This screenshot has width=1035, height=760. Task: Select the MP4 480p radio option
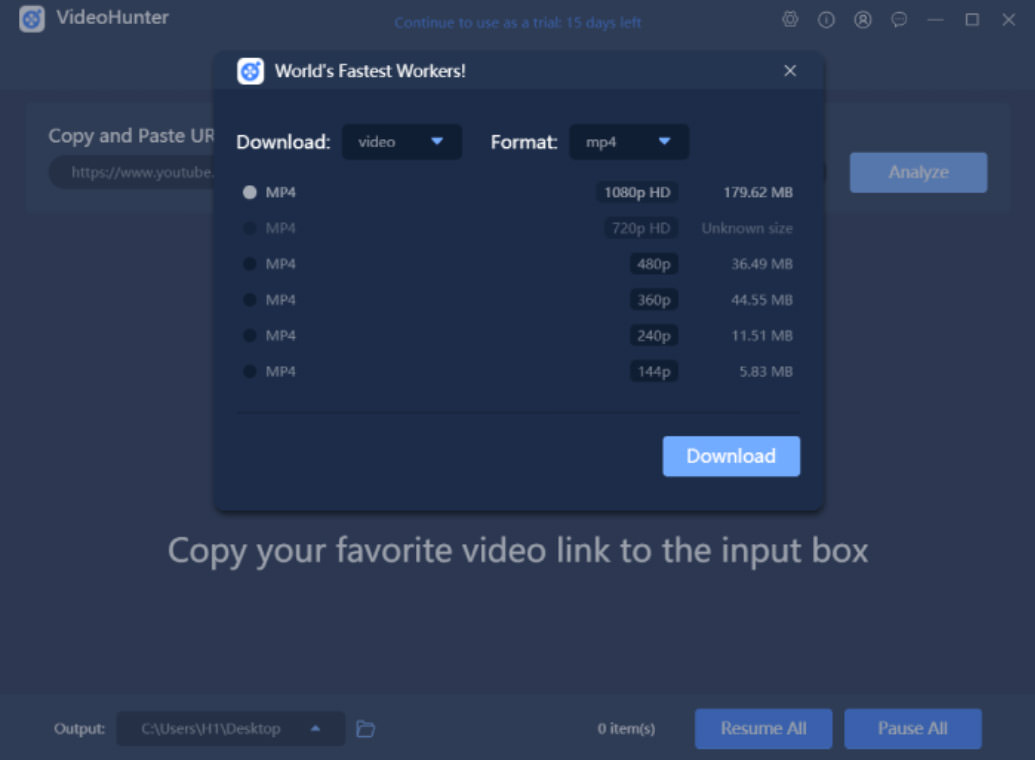(250, 264)
